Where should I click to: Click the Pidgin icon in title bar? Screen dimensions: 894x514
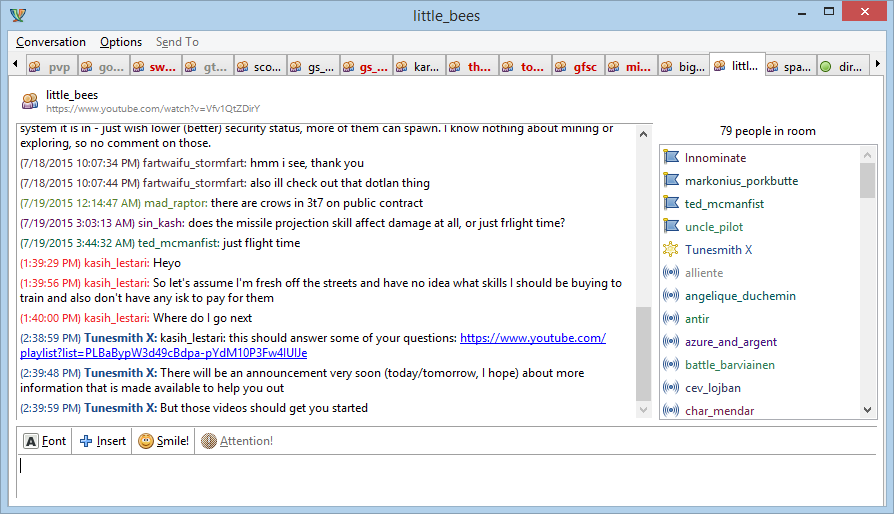17,15
